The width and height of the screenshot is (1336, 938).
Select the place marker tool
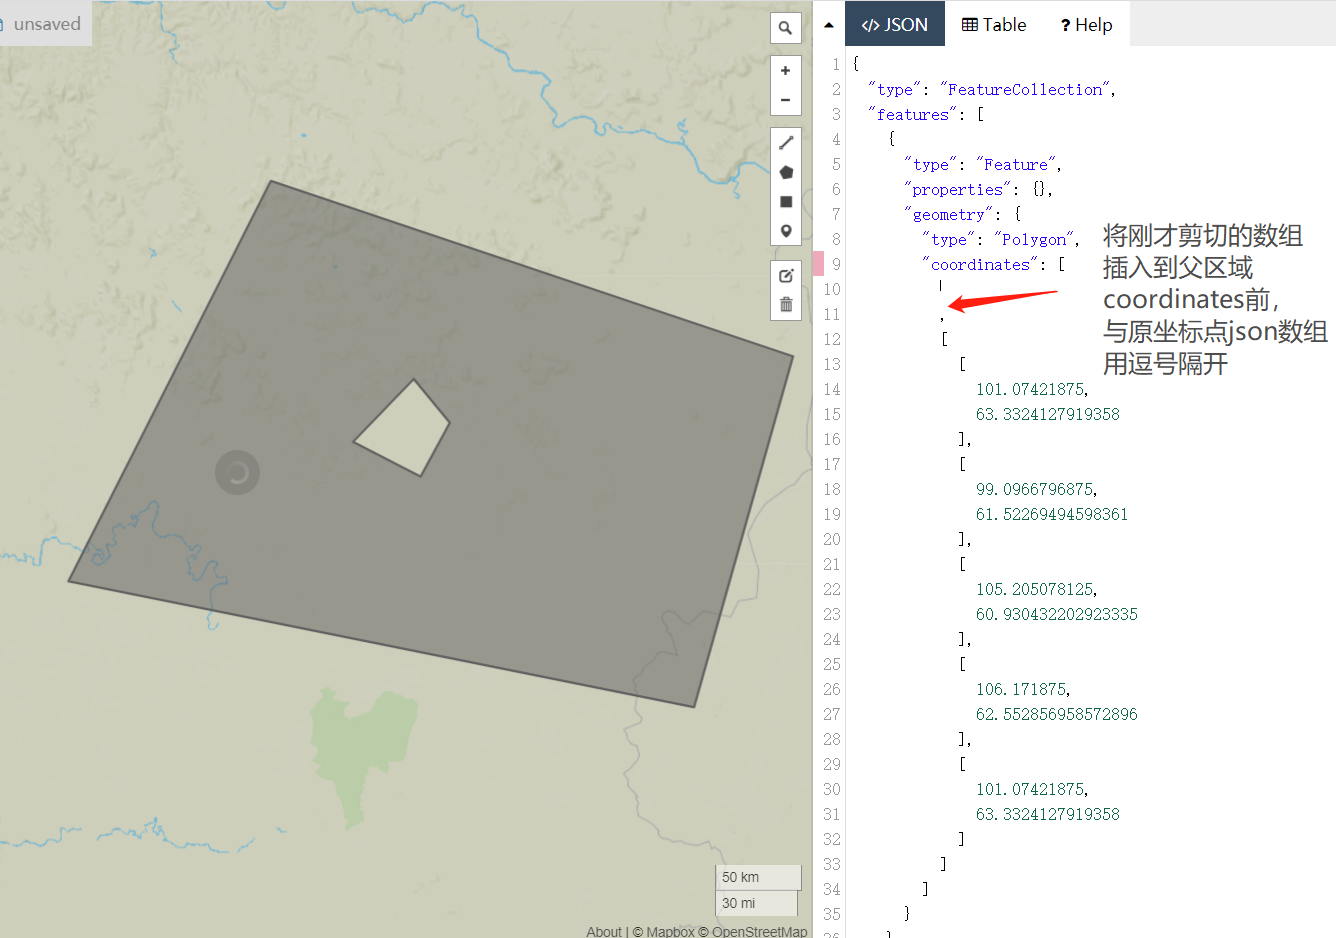point(786,229)
